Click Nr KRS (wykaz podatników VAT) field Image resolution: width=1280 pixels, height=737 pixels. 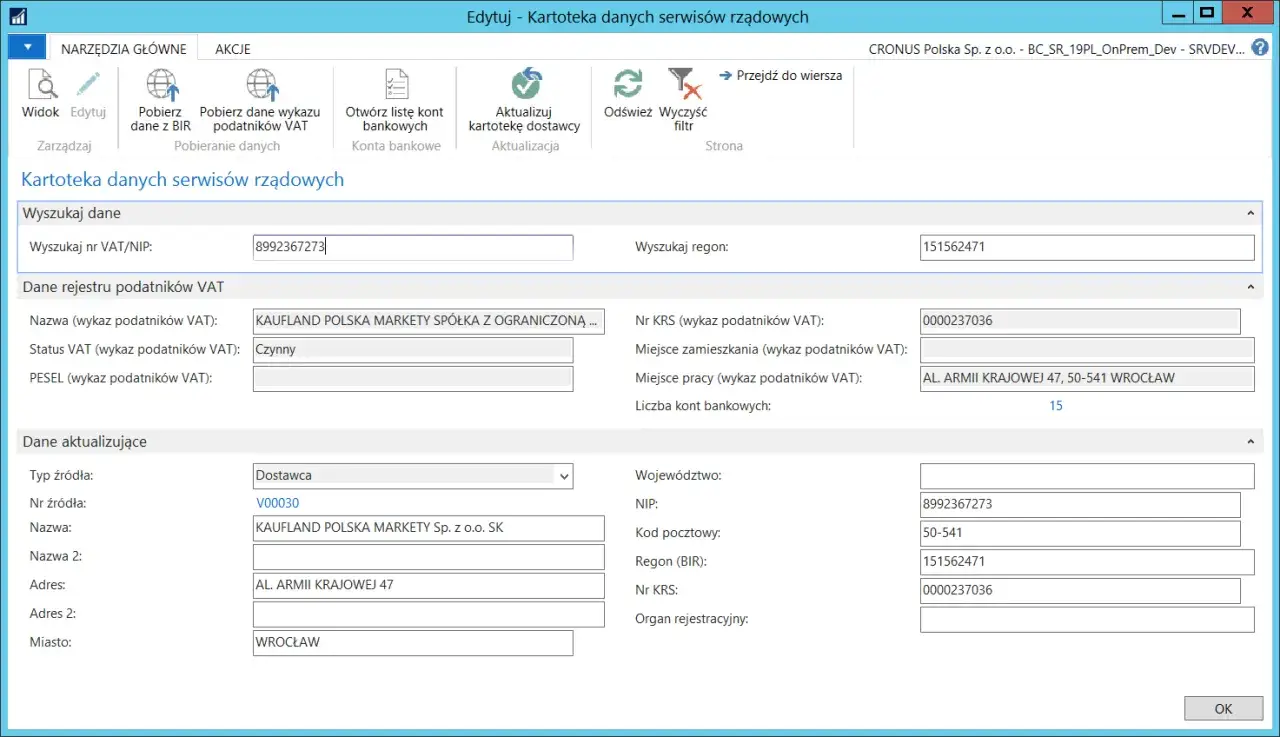1080,321
